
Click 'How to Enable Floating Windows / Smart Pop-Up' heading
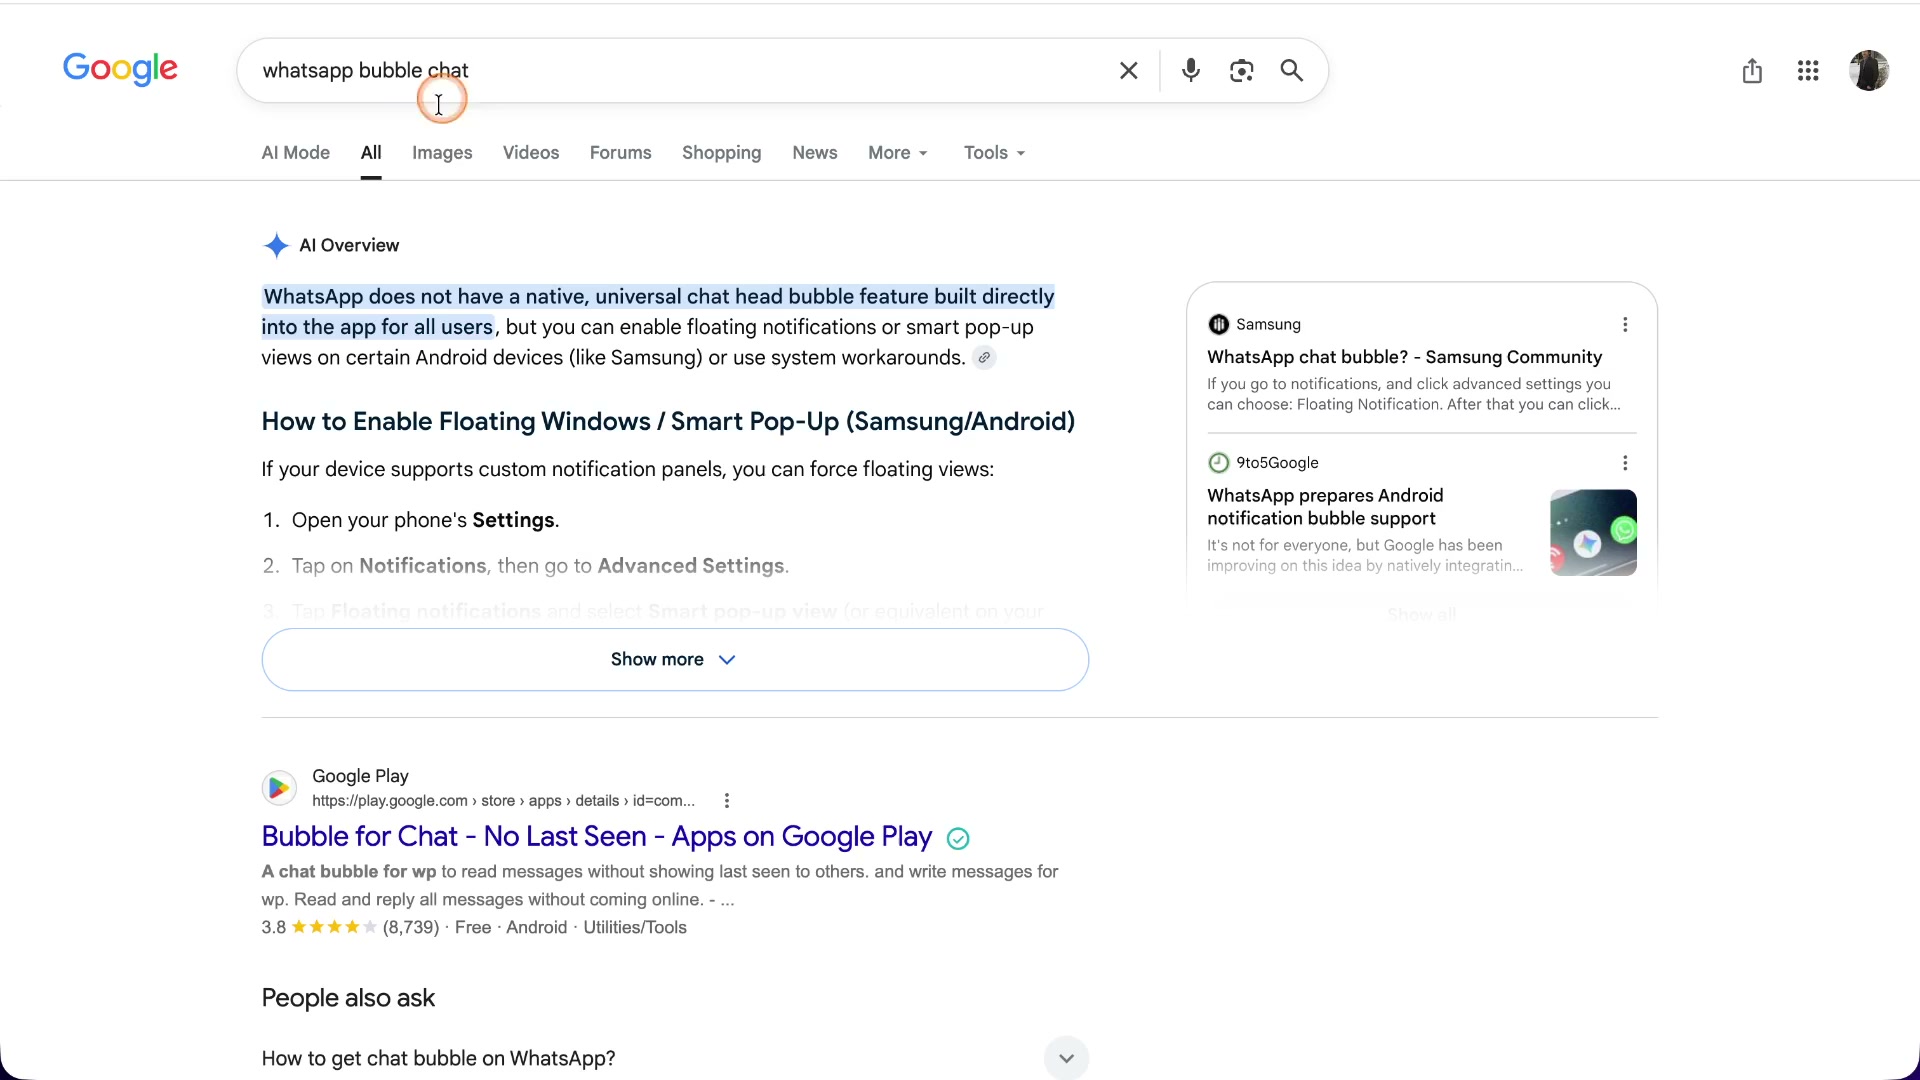pos(668,422)
